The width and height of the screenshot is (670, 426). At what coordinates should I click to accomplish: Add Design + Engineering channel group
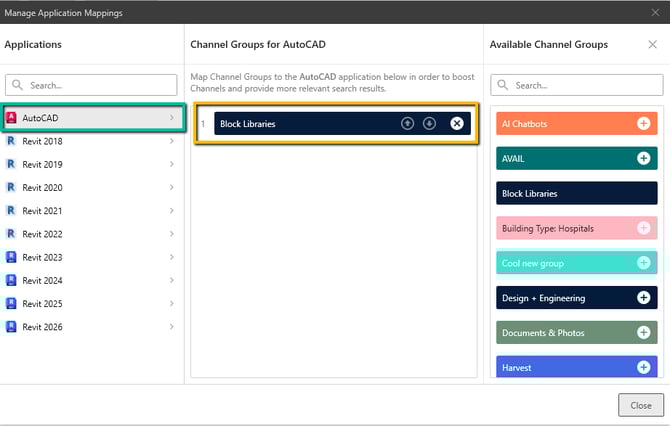point(643,298)
